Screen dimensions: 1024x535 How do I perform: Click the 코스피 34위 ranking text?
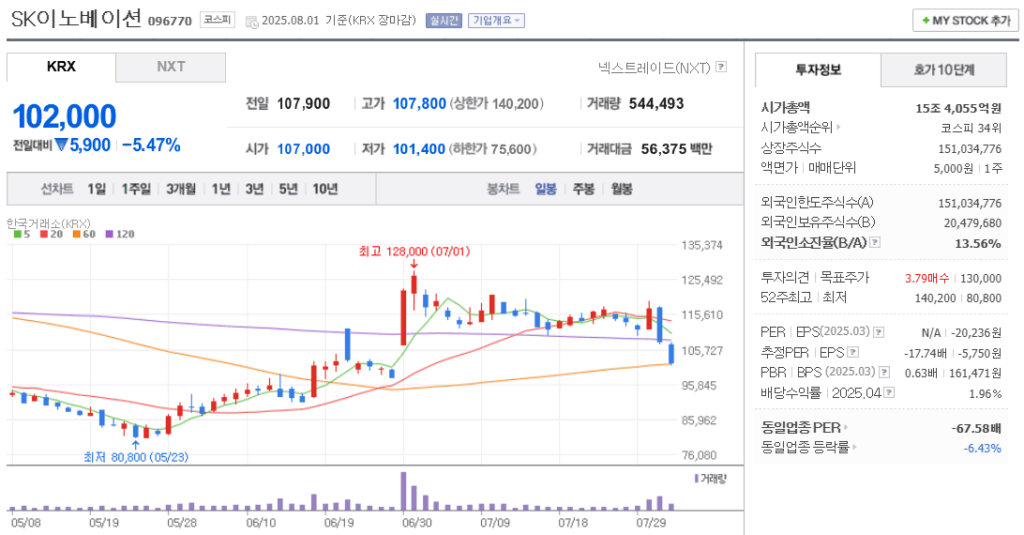pos(971,128)
